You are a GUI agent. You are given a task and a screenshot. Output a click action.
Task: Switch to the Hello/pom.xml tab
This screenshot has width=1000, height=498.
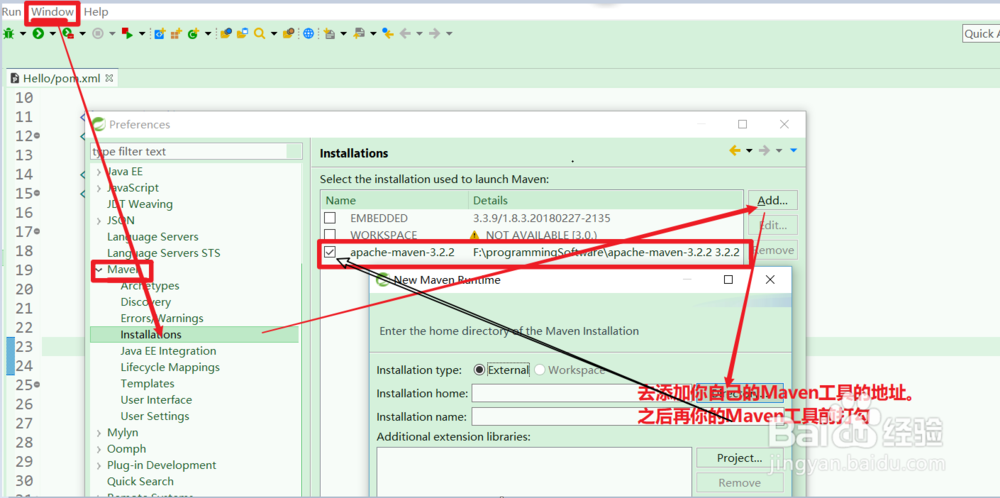pyautogui.click(x=62, y=78)
